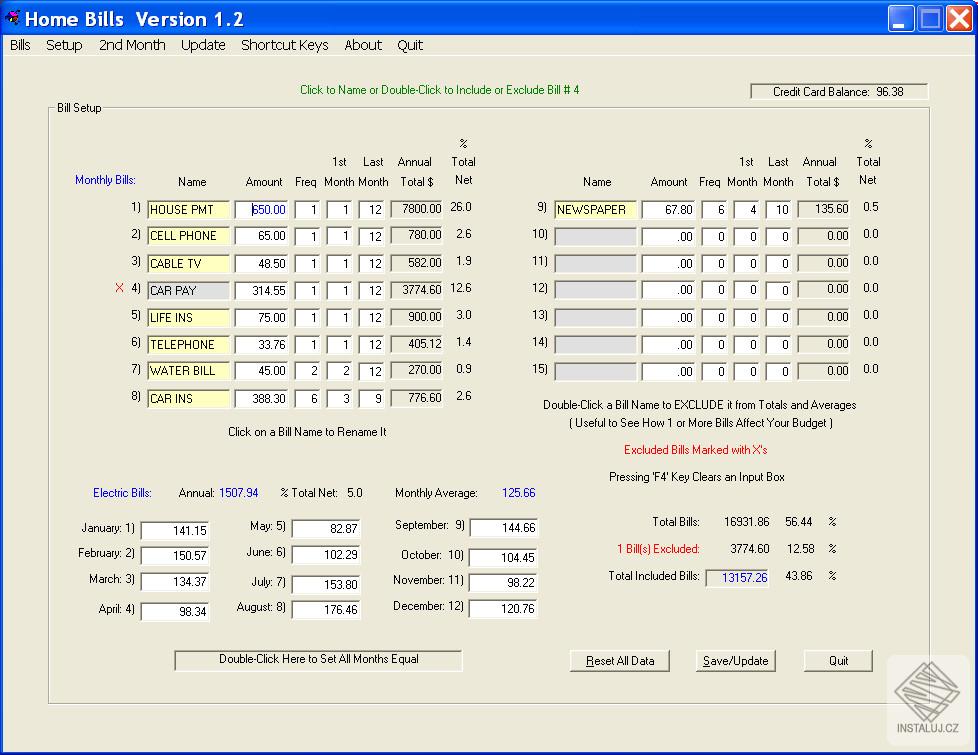Click the August electric bill field 176.46
This screenshot has height=755, width=978.
tap(326, 609)
